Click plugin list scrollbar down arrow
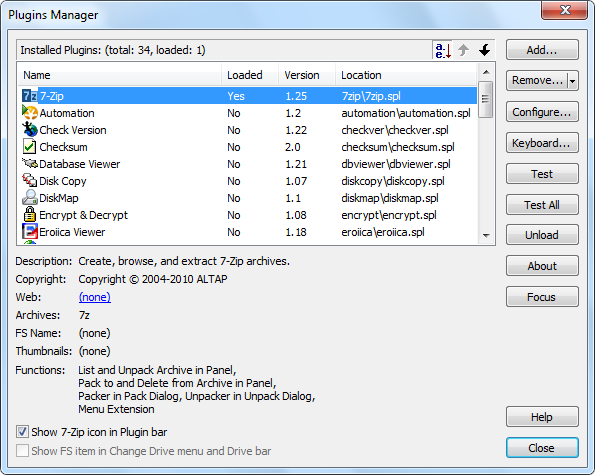 pyautogui.click(x=486, y=236)
